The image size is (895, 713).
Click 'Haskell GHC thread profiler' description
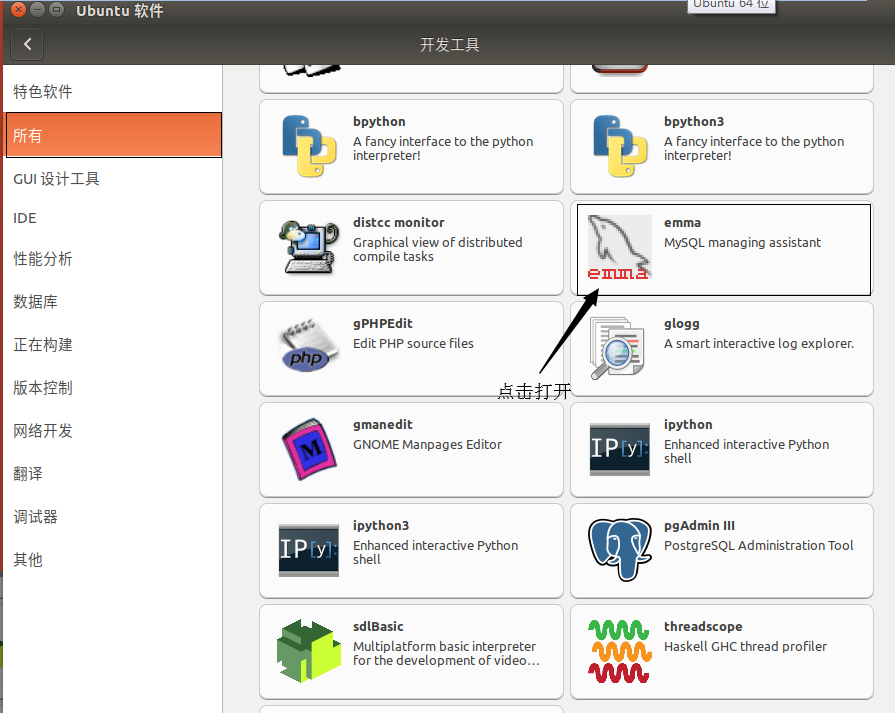745,646
